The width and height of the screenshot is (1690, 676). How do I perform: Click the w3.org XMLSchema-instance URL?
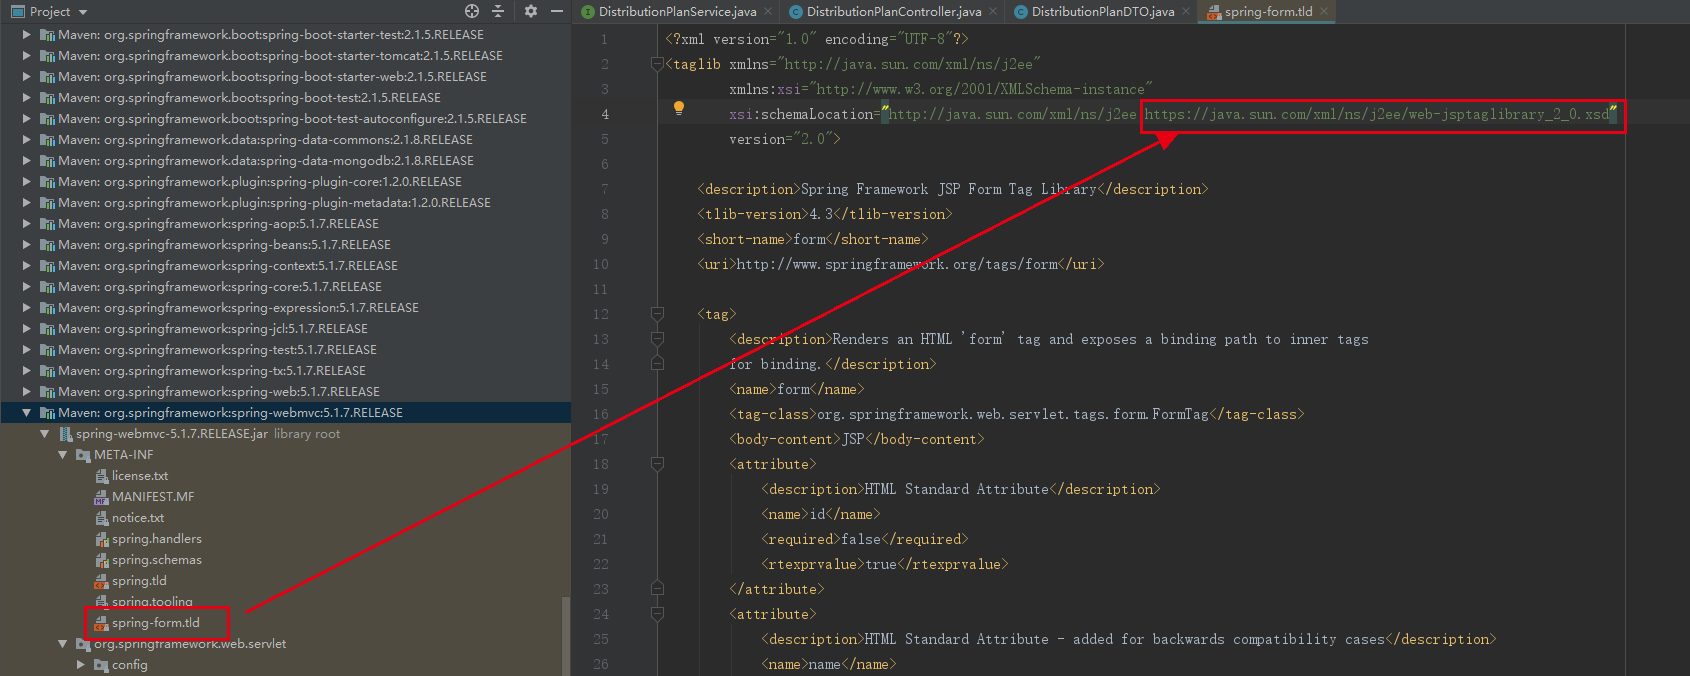point(980,89)
